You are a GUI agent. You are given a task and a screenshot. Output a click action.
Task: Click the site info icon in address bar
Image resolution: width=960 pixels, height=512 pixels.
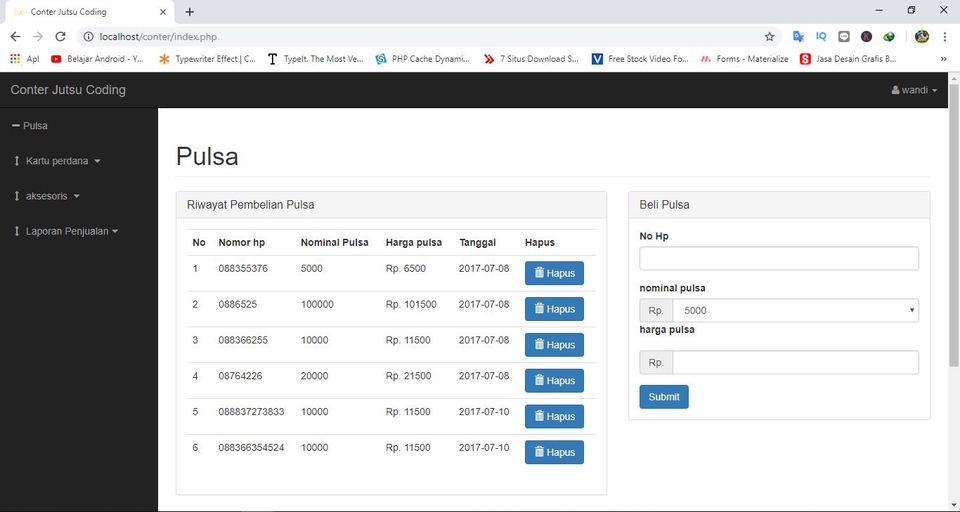[x=88, y=37]
